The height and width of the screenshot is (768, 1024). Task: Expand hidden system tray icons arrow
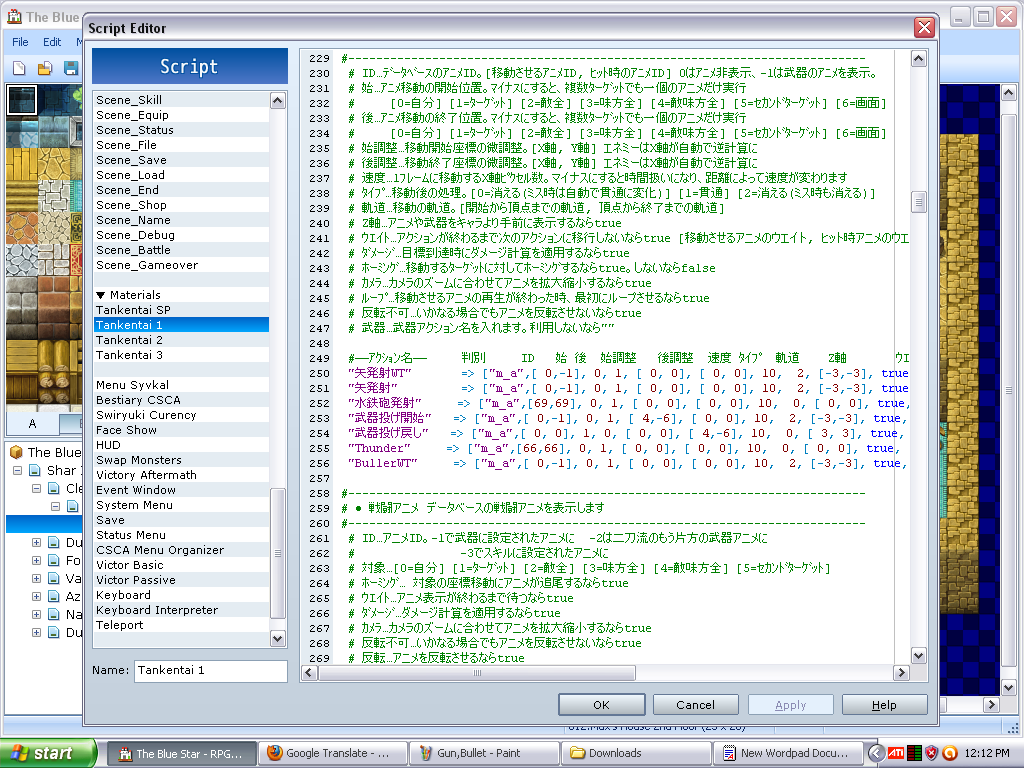click(x=877, y=753)
